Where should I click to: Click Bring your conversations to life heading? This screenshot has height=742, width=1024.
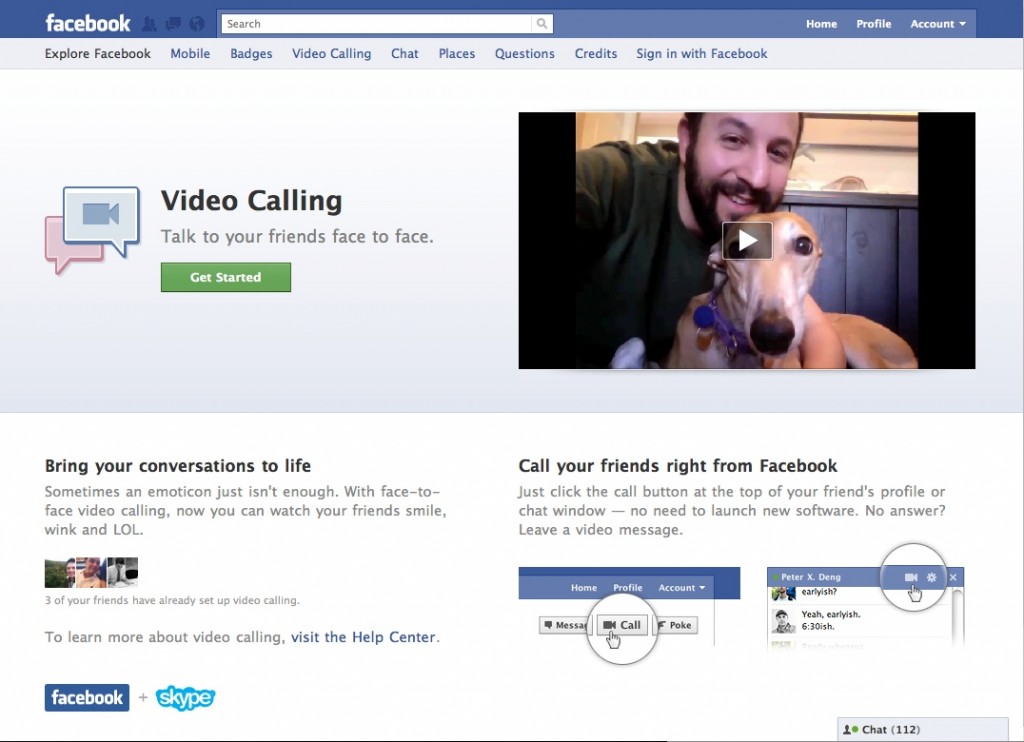pyautogui.click(x=178, y=466)
